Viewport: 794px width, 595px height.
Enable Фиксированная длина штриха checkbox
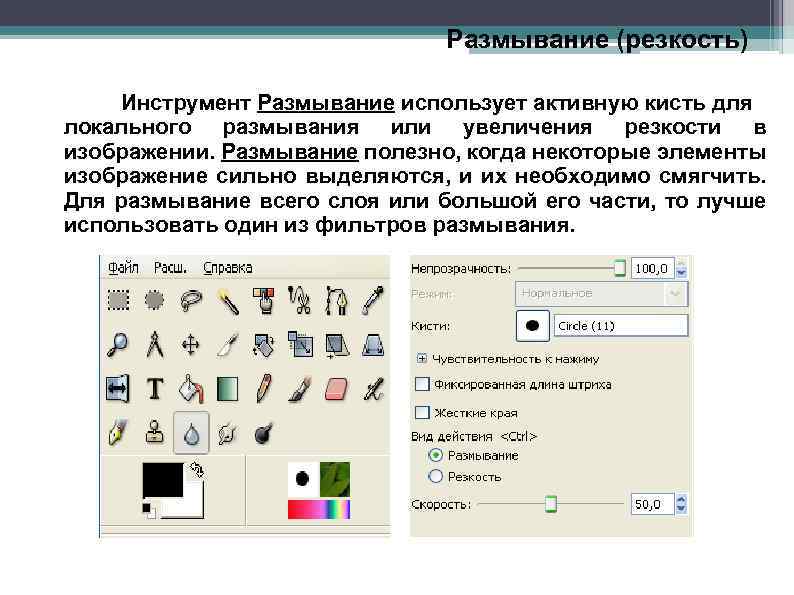[x=422, y=384]
